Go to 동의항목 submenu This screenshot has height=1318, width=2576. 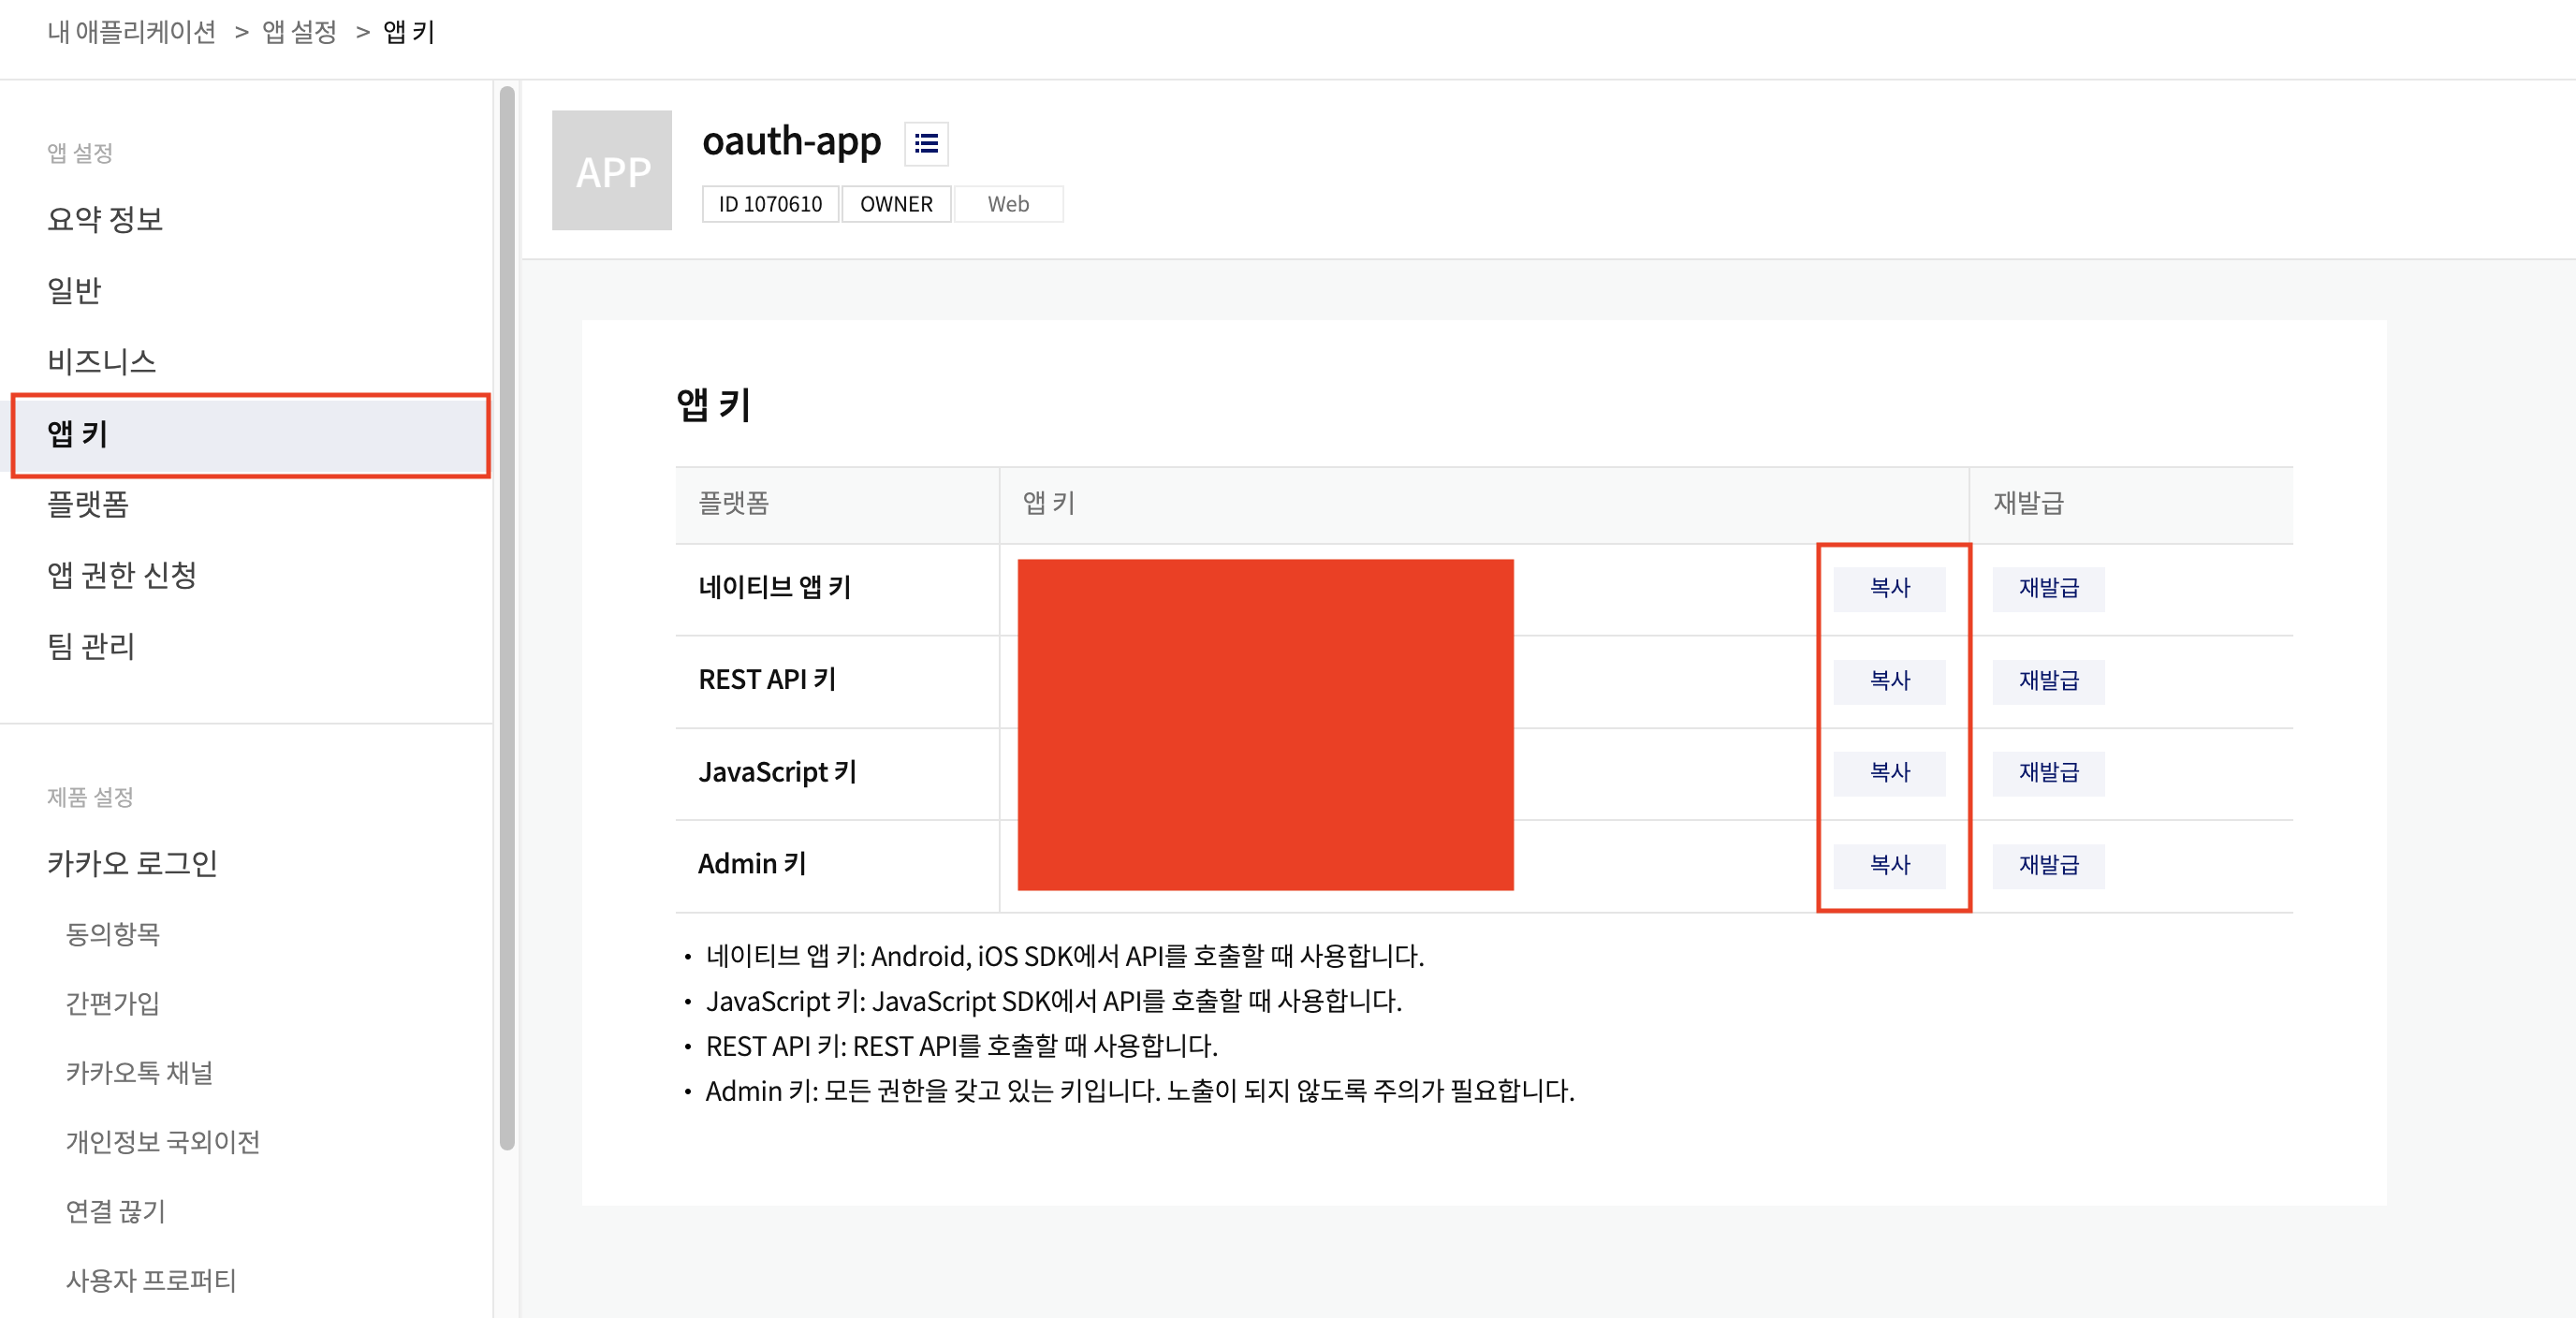113,933
